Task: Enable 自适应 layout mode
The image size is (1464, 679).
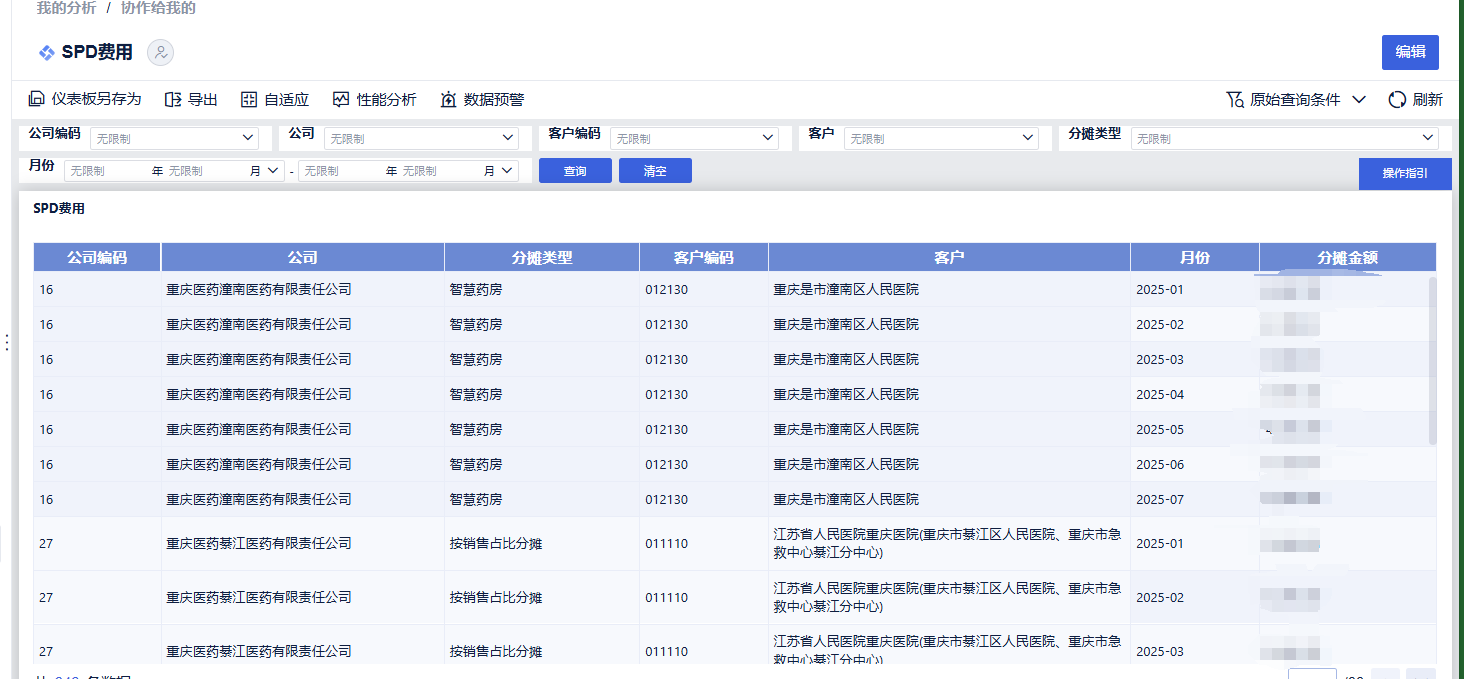Action: (275, 100)
